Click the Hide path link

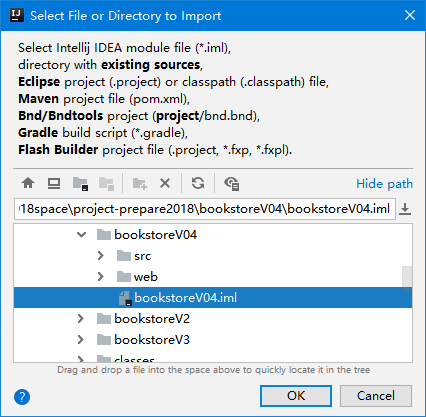point(384,184)
